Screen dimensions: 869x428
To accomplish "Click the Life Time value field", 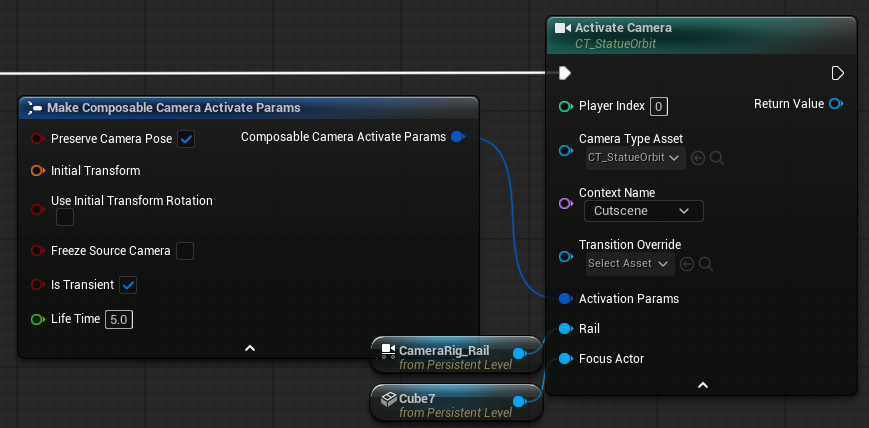I will point(119,320).
